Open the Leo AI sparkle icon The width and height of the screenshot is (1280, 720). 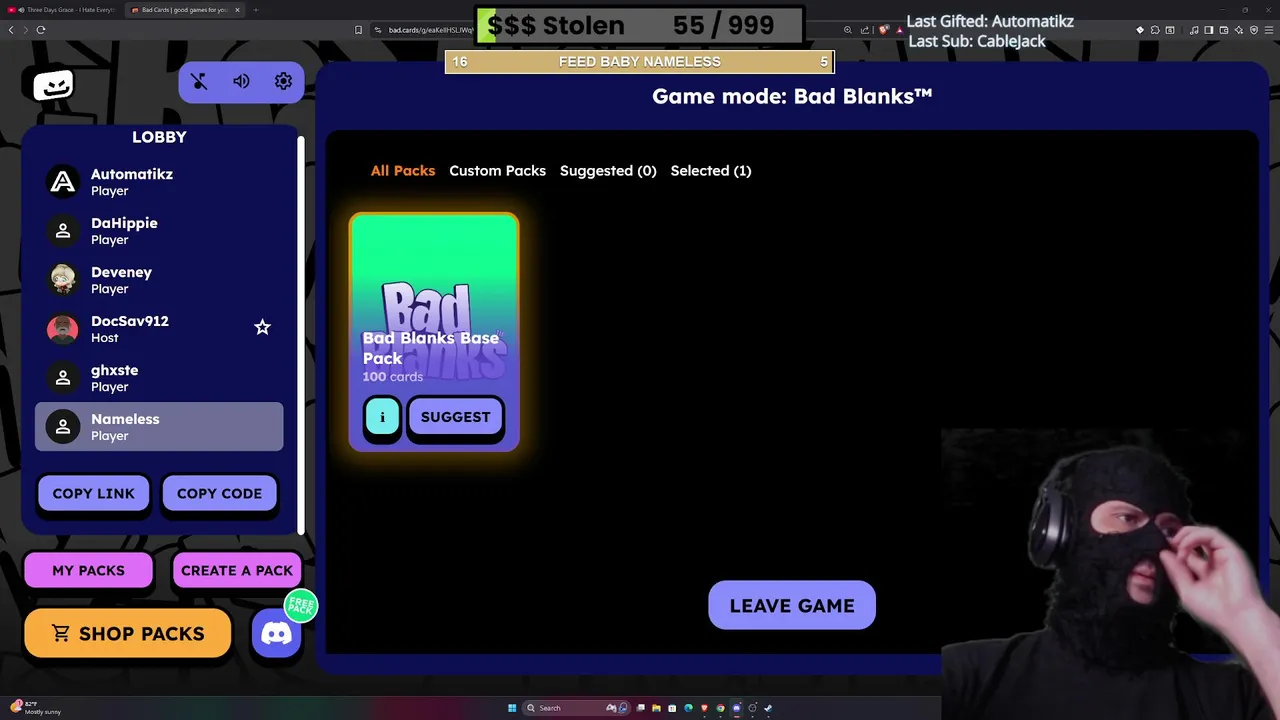click(x=1239, y=30)
